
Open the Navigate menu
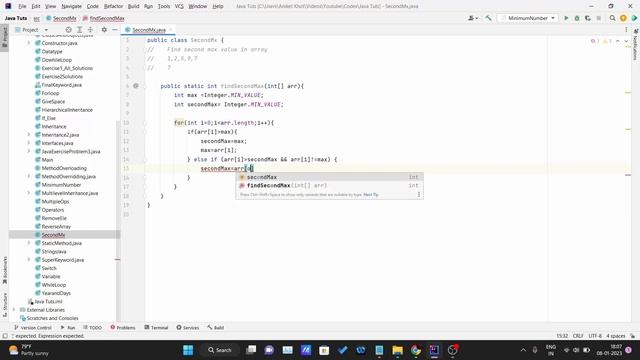click(71, 6)
